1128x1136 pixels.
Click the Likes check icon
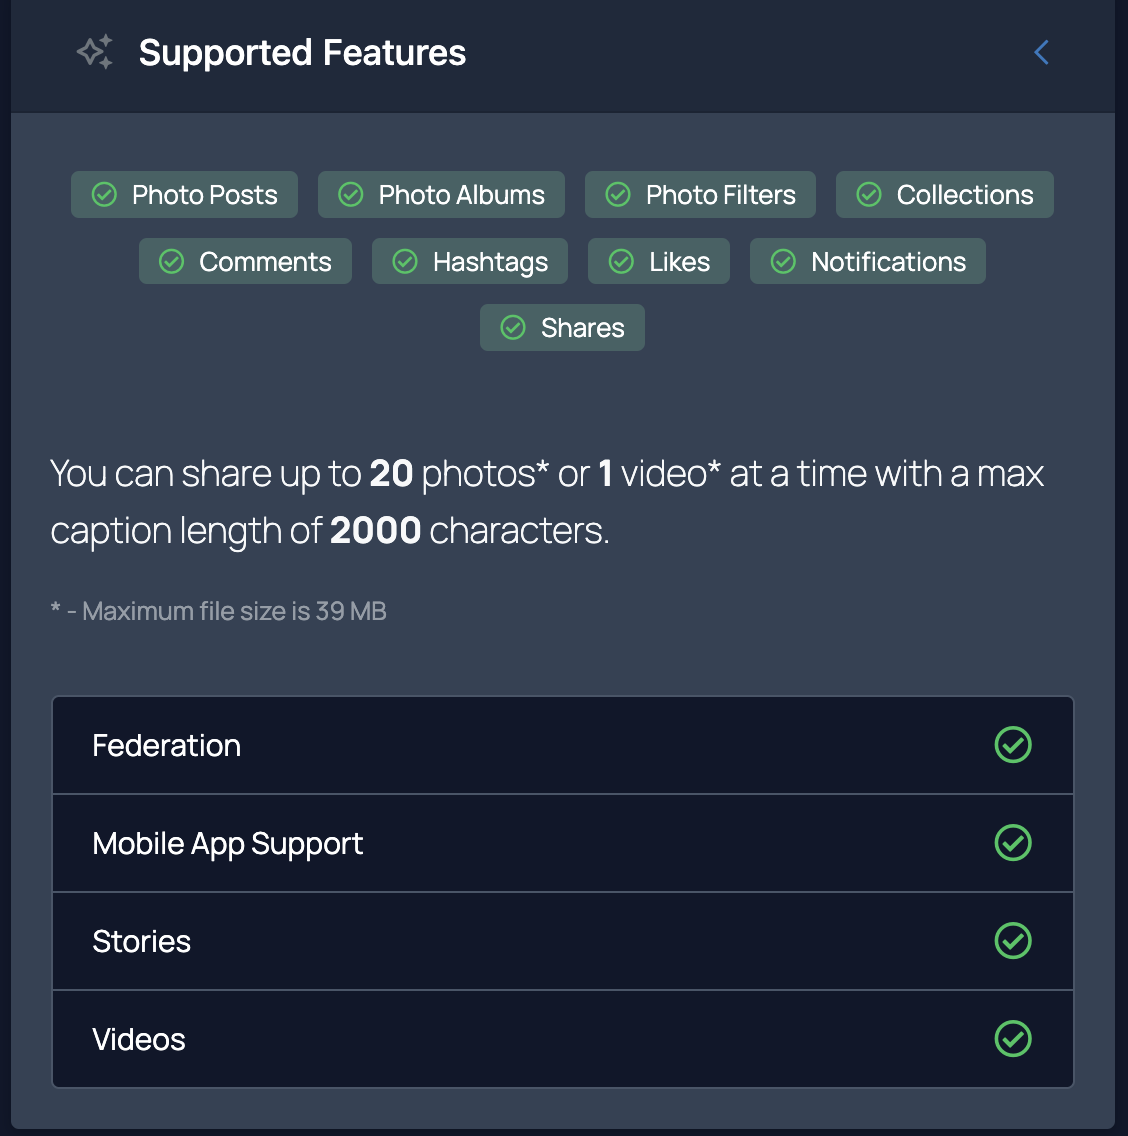621,262
